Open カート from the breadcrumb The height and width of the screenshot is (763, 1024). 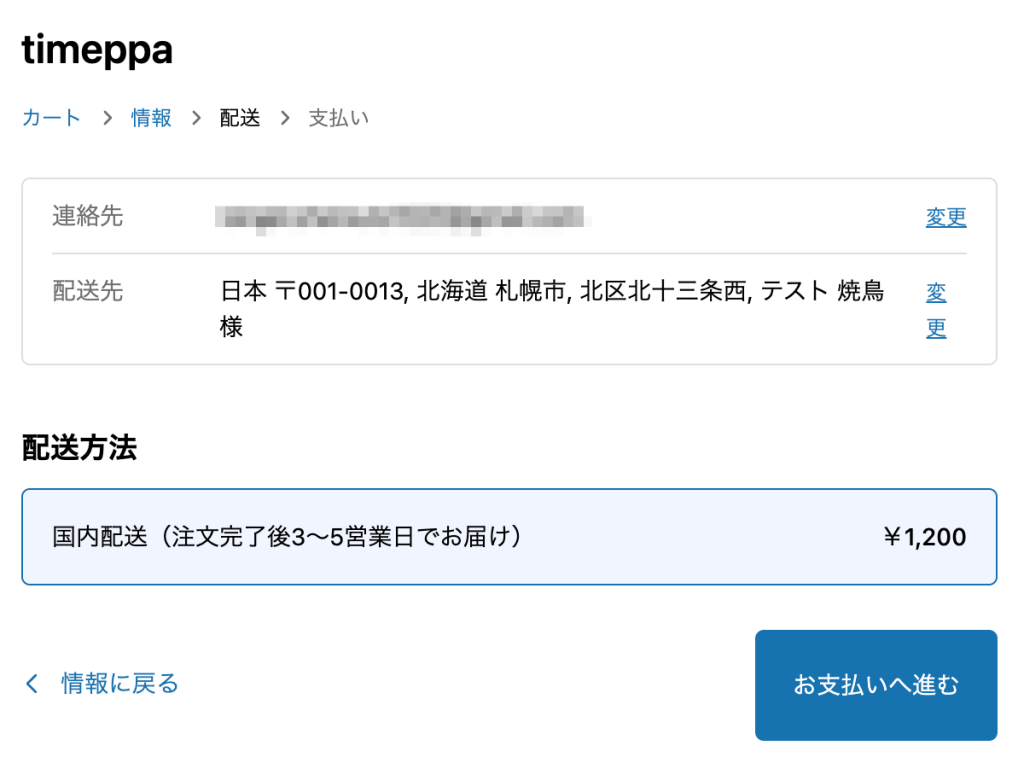50,117
